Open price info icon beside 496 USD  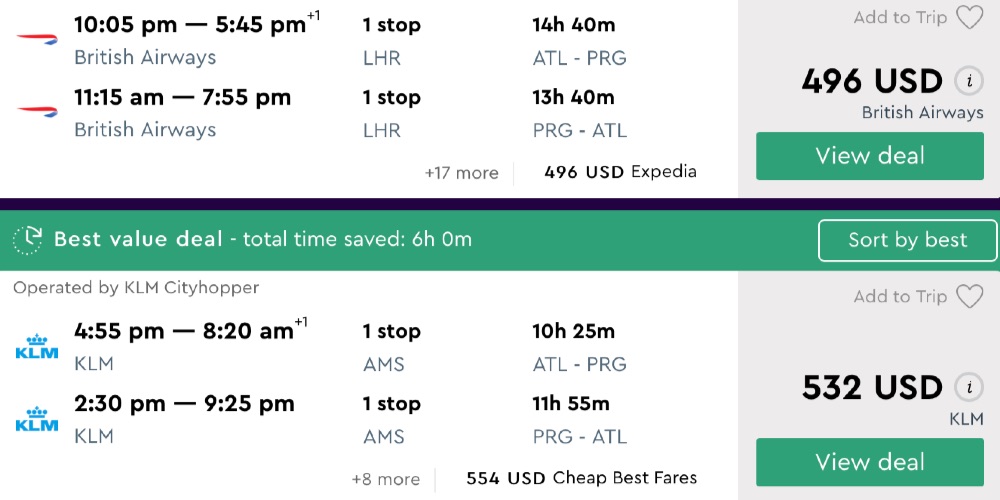pos(966,81)
